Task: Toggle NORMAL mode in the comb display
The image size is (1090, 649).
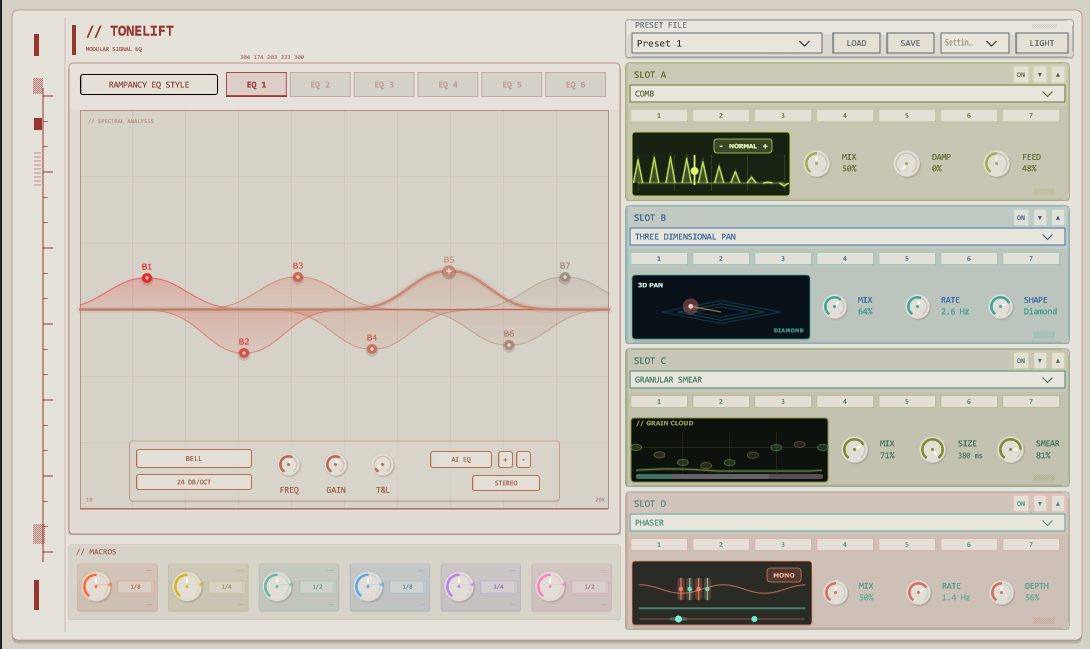Action: 742,146
